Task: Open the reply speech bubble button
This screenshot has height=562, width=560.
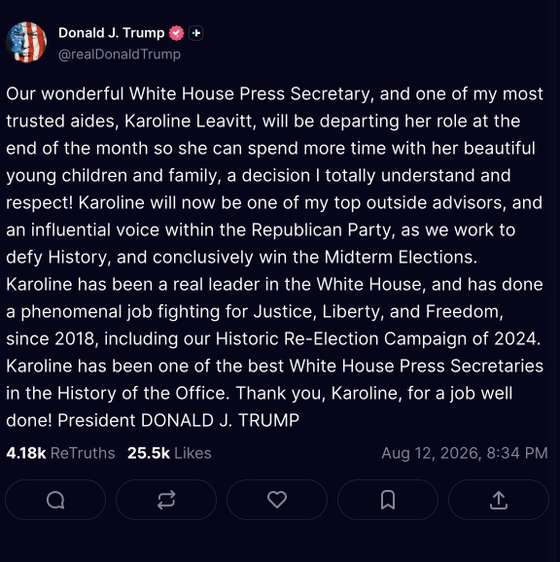Action: (55, 500)
